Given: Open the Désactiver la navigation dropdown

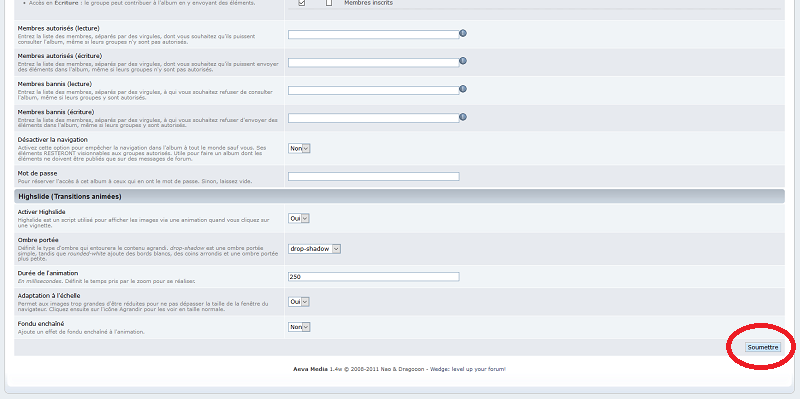Looking at the screenshot, I should (x=299, y=148).
